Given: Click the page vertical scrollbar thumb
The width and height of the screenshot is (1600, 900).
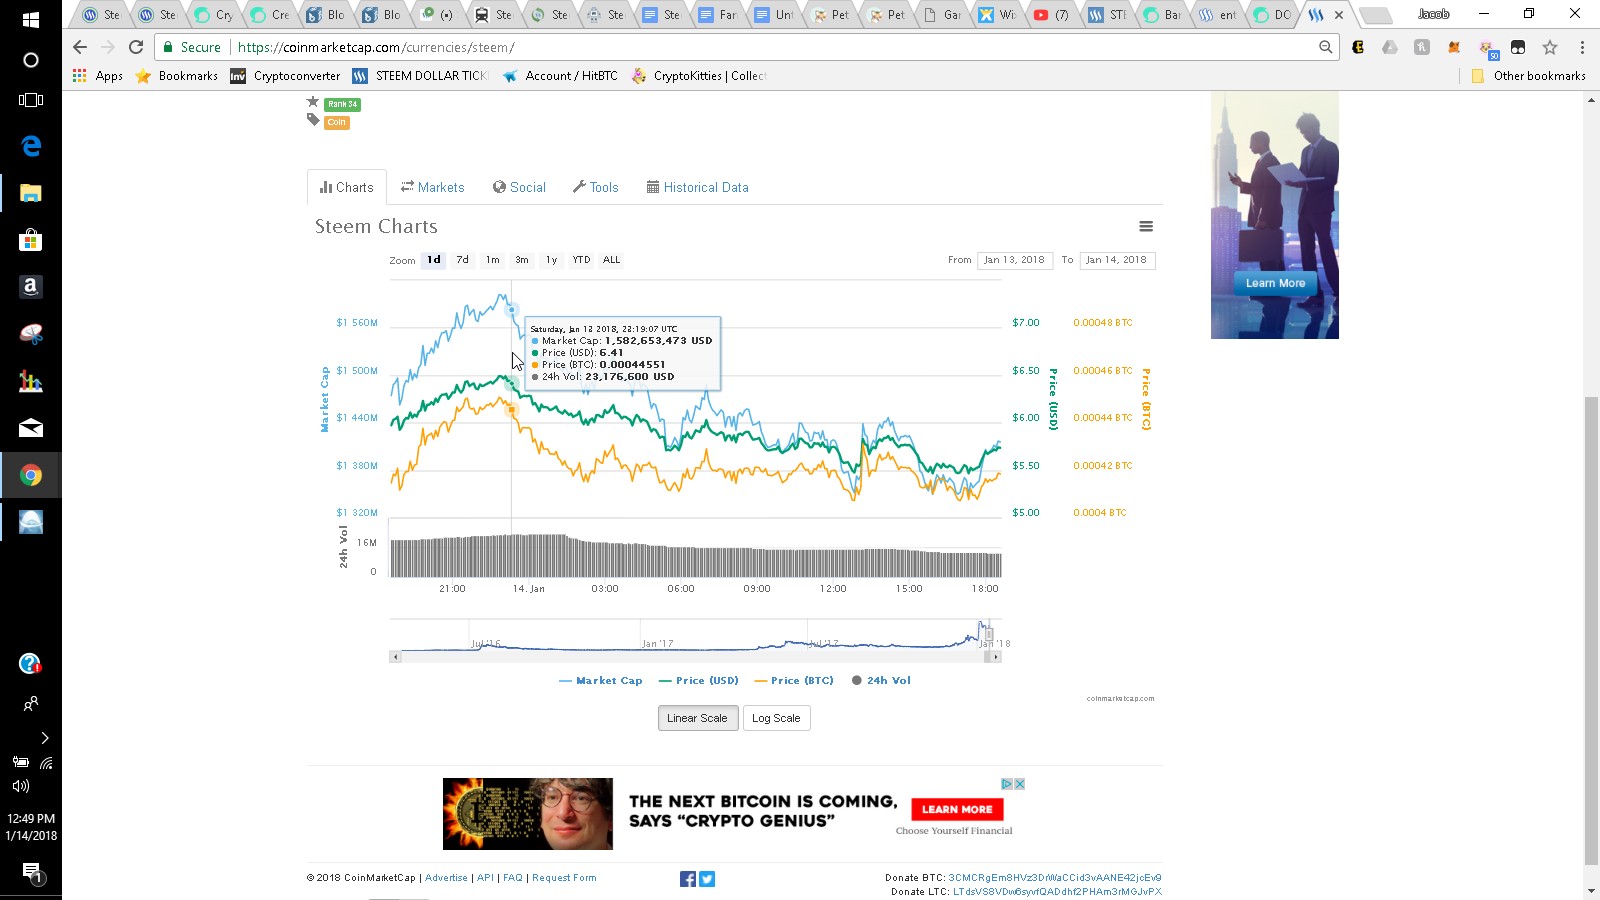Looking at the screenshot, I should (x=1591, y=630).
